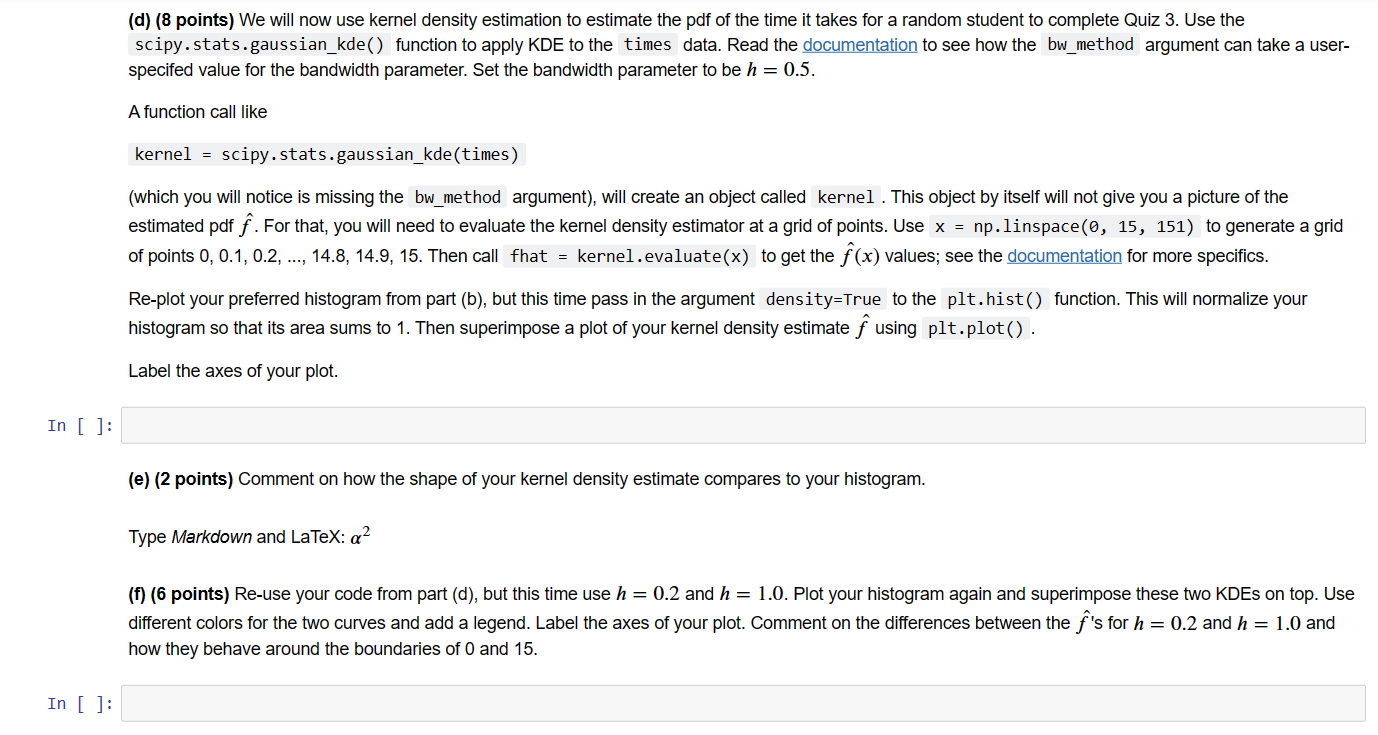The width and height of the screenshot is (1378, 735).
Task: Select the second kernel inline code mention
Action: [846, 197]
